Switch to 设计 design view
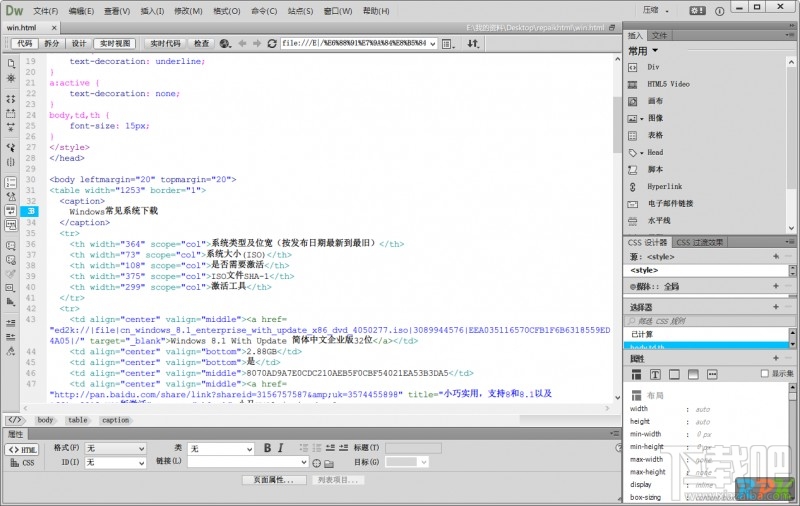Screen dimensions: 800x506 pos(79,44)
